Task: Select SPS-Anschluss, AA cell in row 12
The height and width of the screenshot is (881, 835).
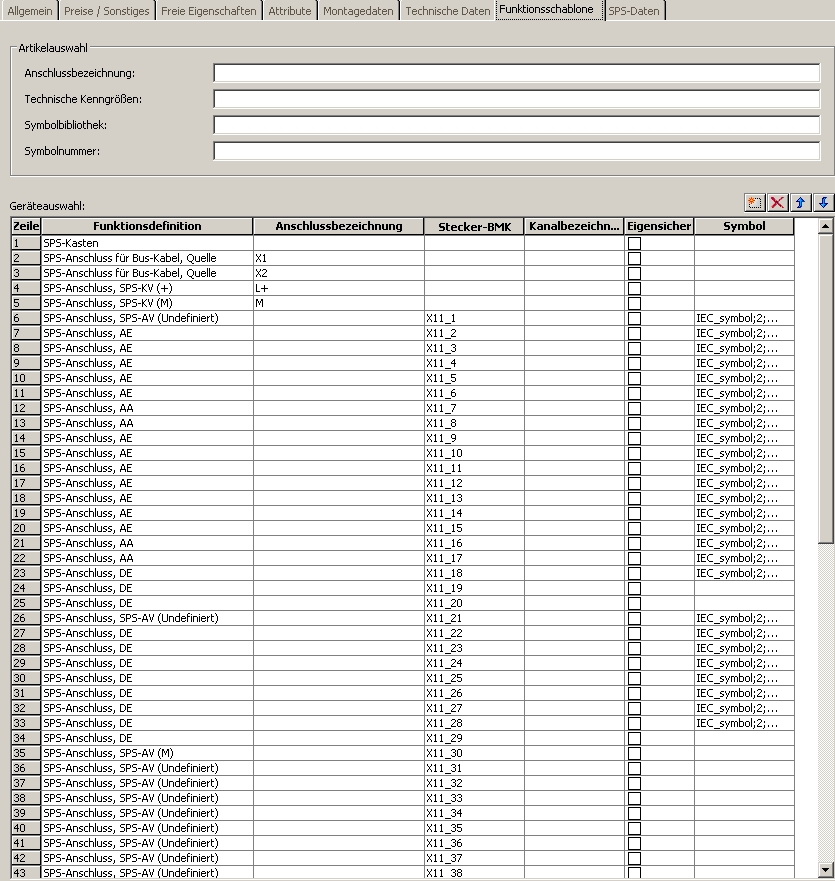Action: pyautogui.click(x=147, y=408)
